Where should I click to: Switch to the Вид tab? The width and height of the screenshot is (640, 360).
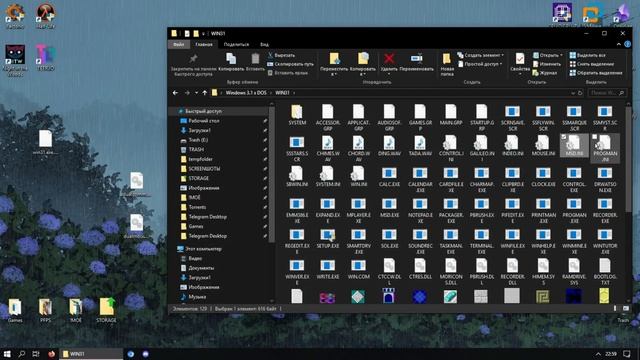pyautogui.click(x=264, y=44)
